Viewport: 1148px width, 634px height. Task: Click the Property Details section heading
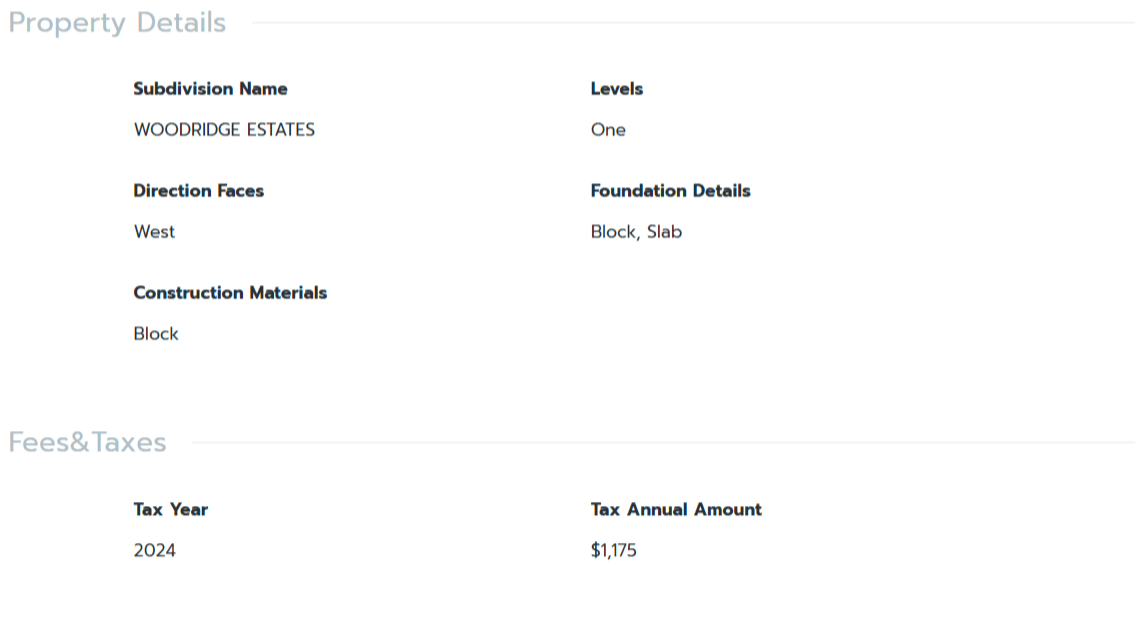coord(117,23)
